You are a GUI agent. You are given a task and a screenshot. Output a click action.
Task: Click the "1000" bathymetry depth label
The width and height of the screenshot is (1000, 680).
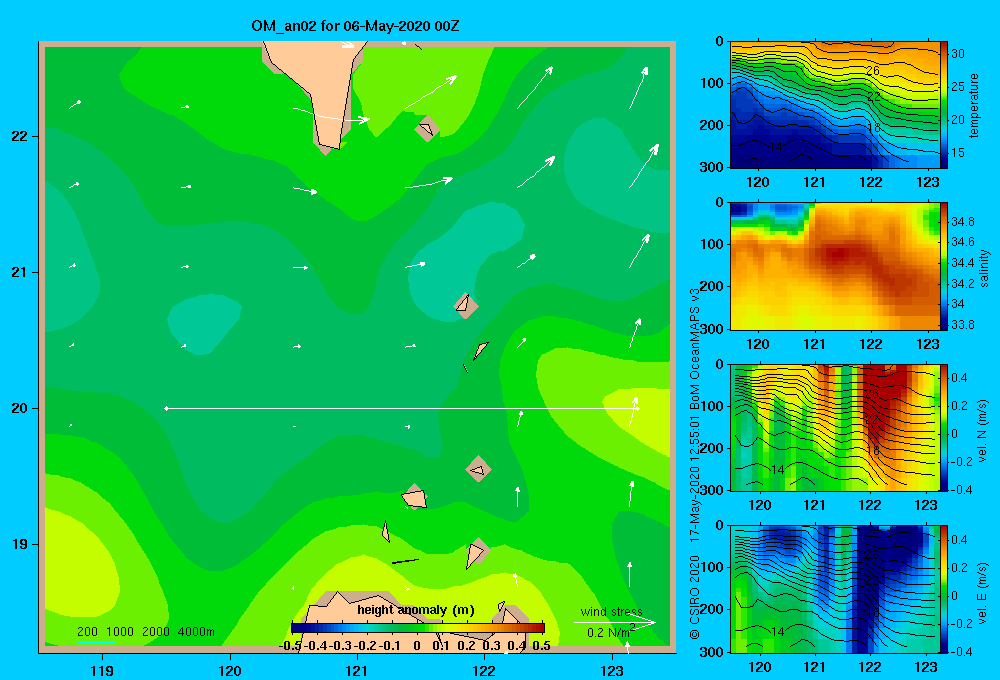coord(120,632)
